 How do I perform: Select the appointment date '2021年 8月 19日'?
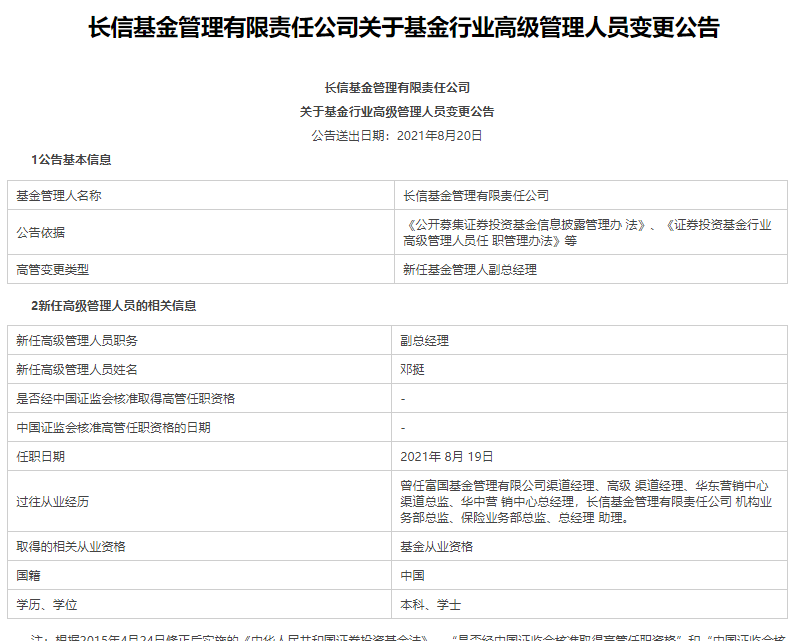point(446,456)
